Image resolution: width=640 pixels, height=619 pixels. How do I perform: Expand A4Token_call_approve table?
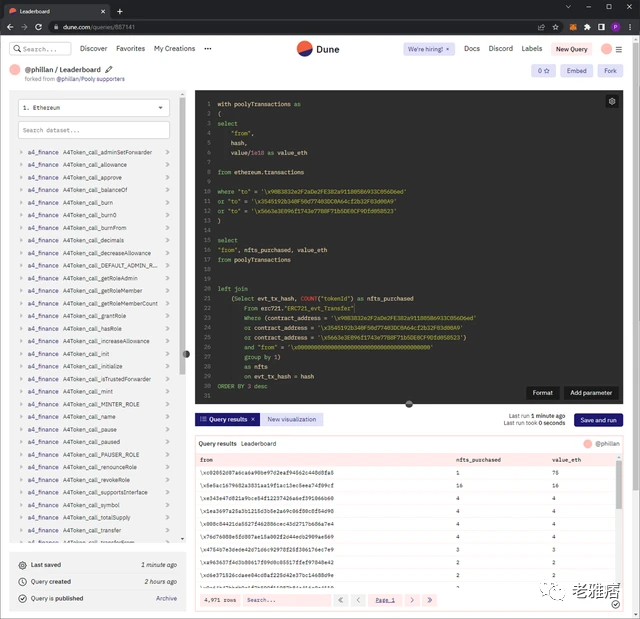pos(21,177)
